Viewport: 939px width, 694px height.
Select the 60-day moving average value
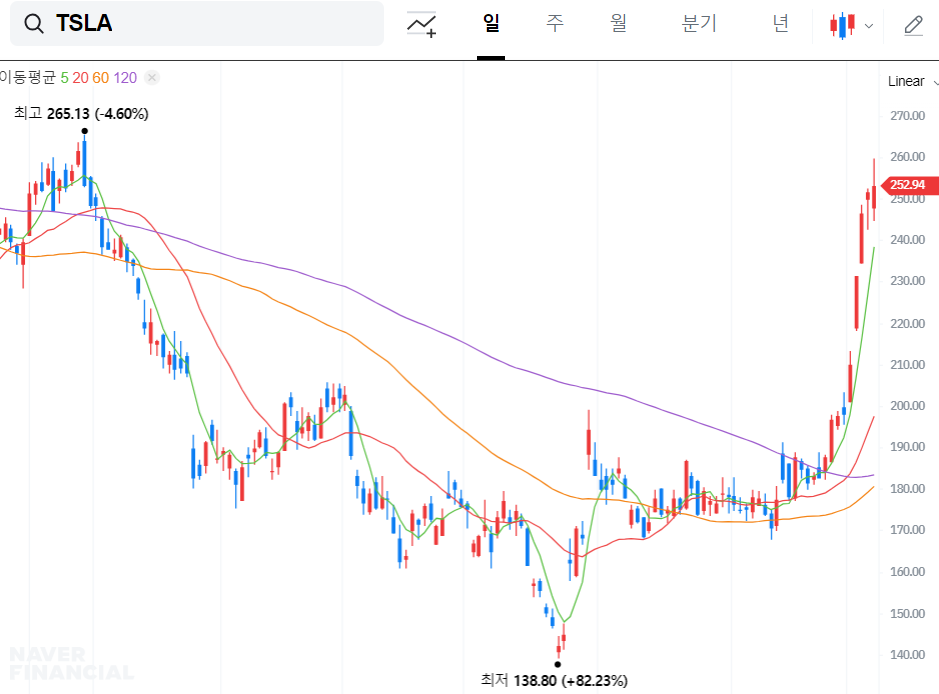(101, 78)
